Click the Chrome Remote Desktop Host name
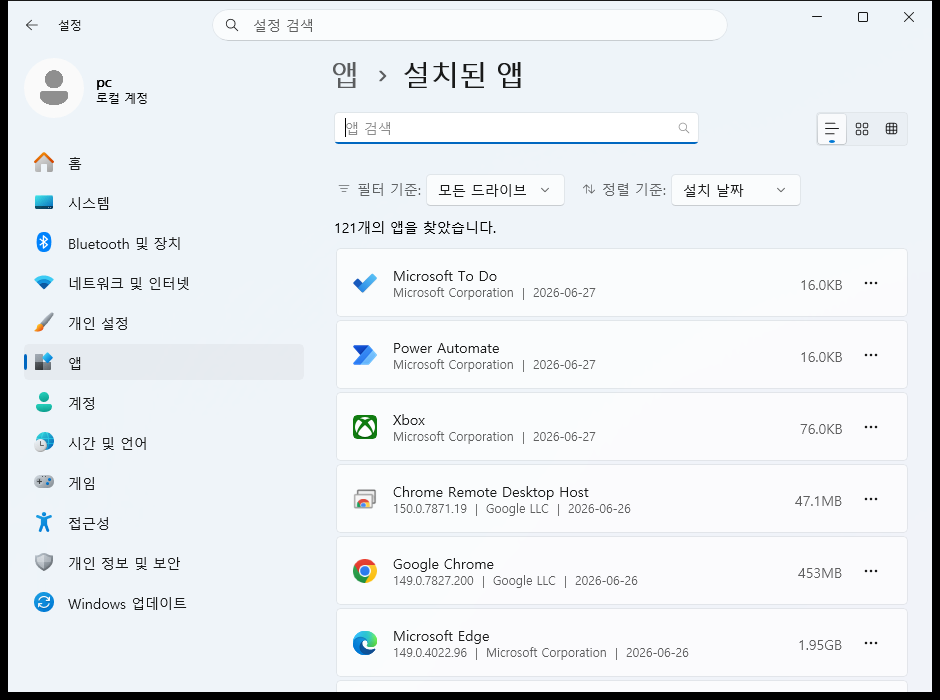This screenshot has height=700, width=940. [490, 492]
